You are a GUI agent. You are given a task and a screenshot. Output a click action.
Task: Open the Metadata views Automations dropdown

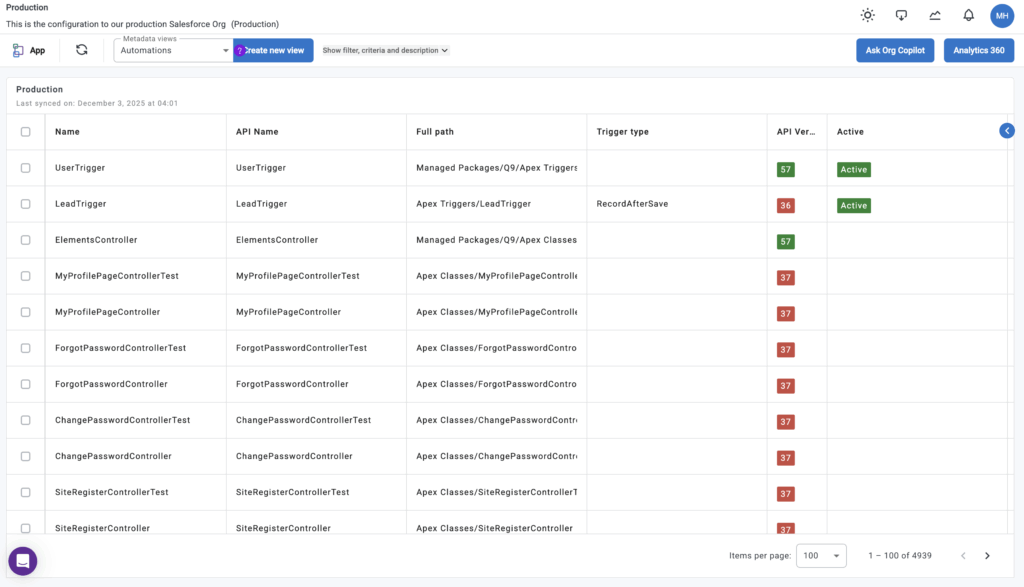point(174,50)
